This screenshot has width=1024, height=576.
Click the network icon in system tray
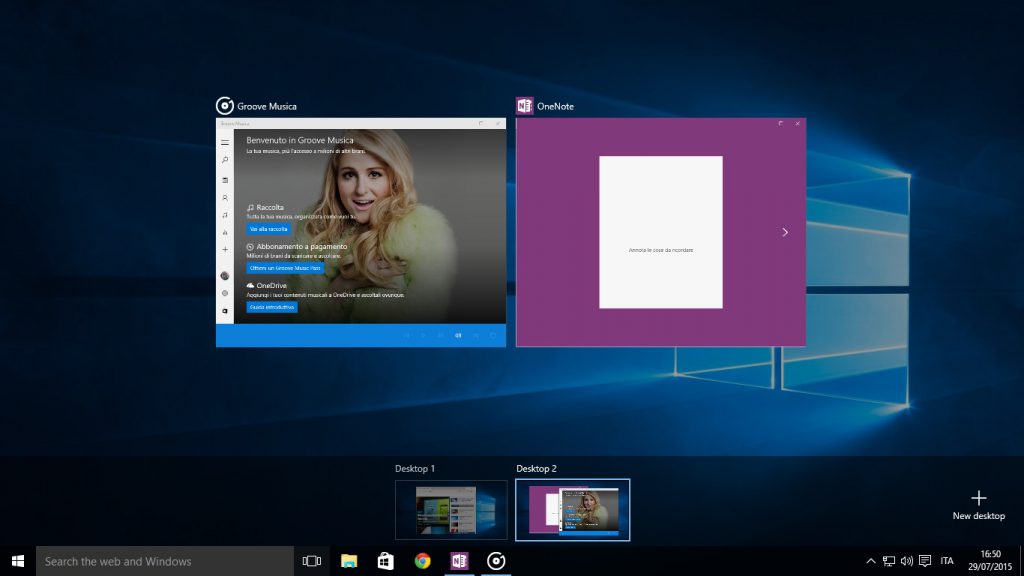(x=889, y=561)
